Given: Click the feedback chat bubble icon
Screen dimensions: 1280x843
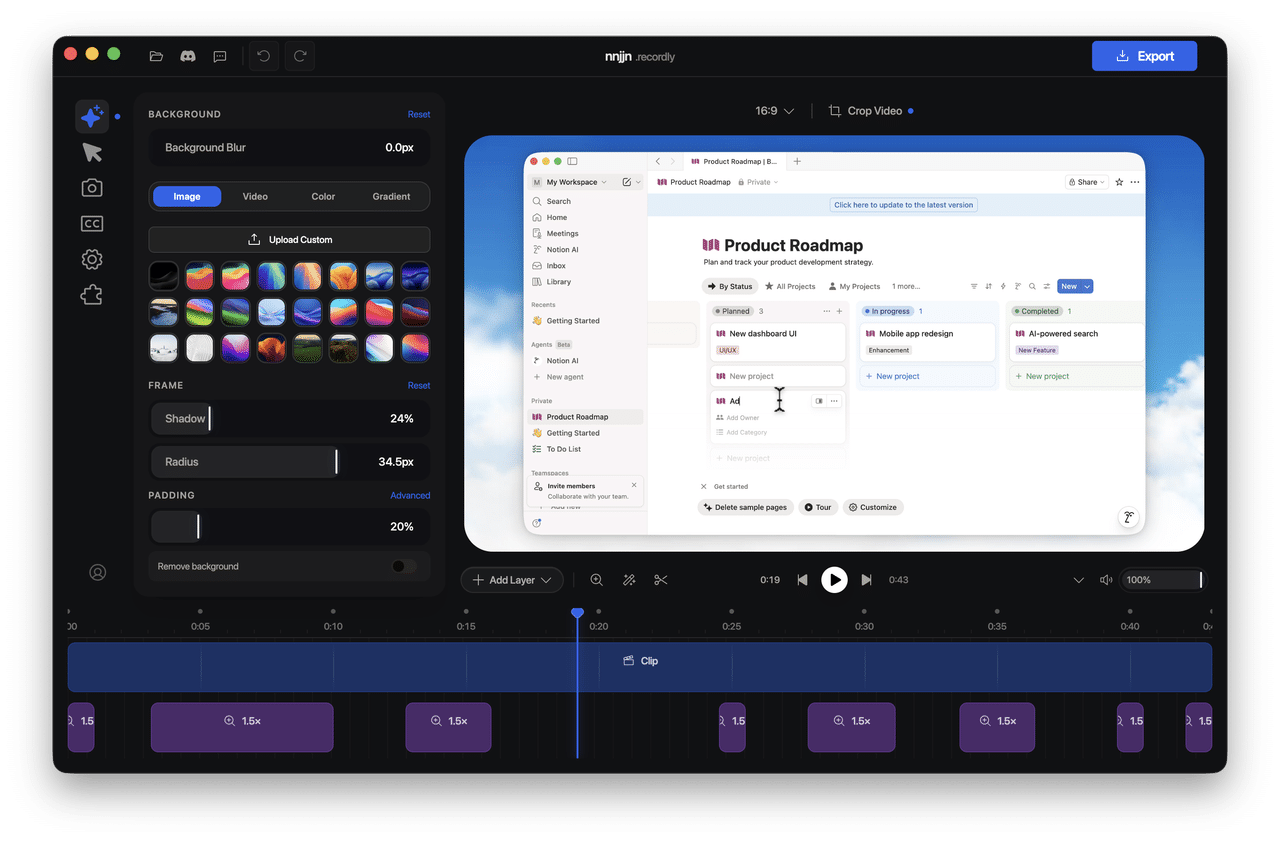Looking at the screenshot, I should [x=220, y=56].
